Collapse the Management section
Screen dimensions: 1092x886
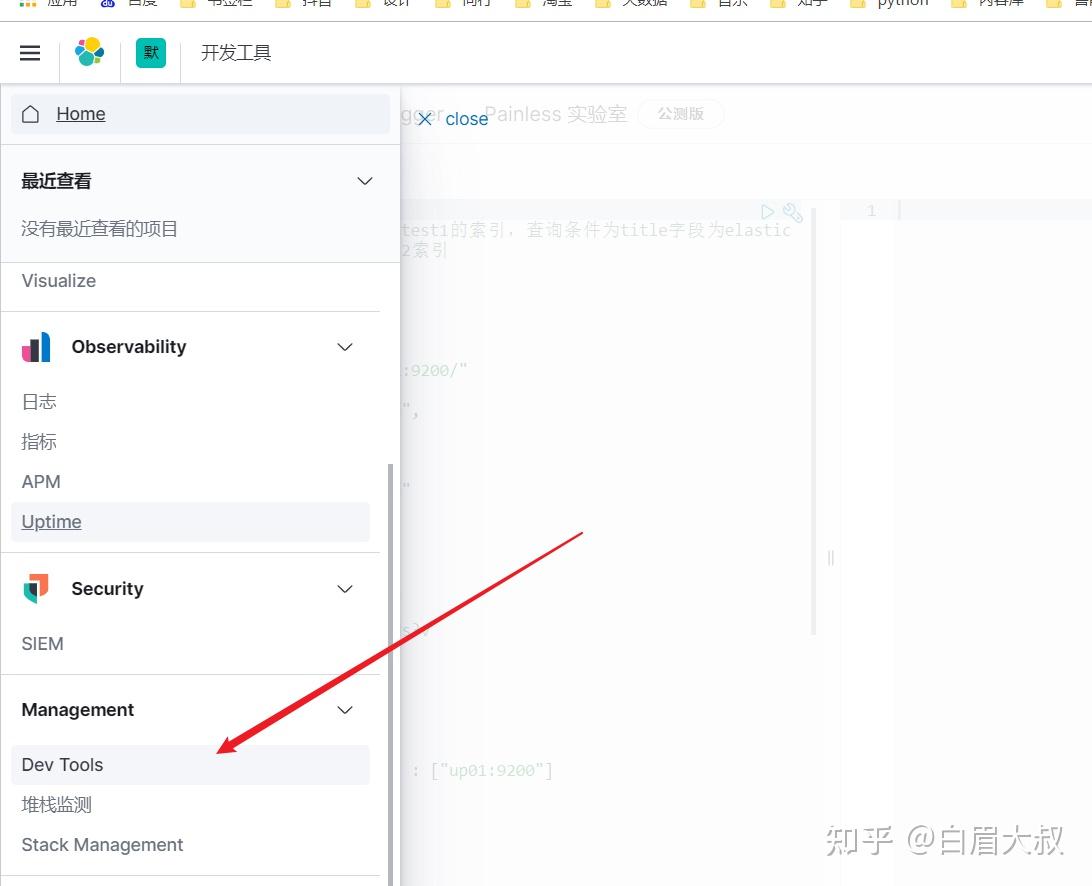click(344, 710)
